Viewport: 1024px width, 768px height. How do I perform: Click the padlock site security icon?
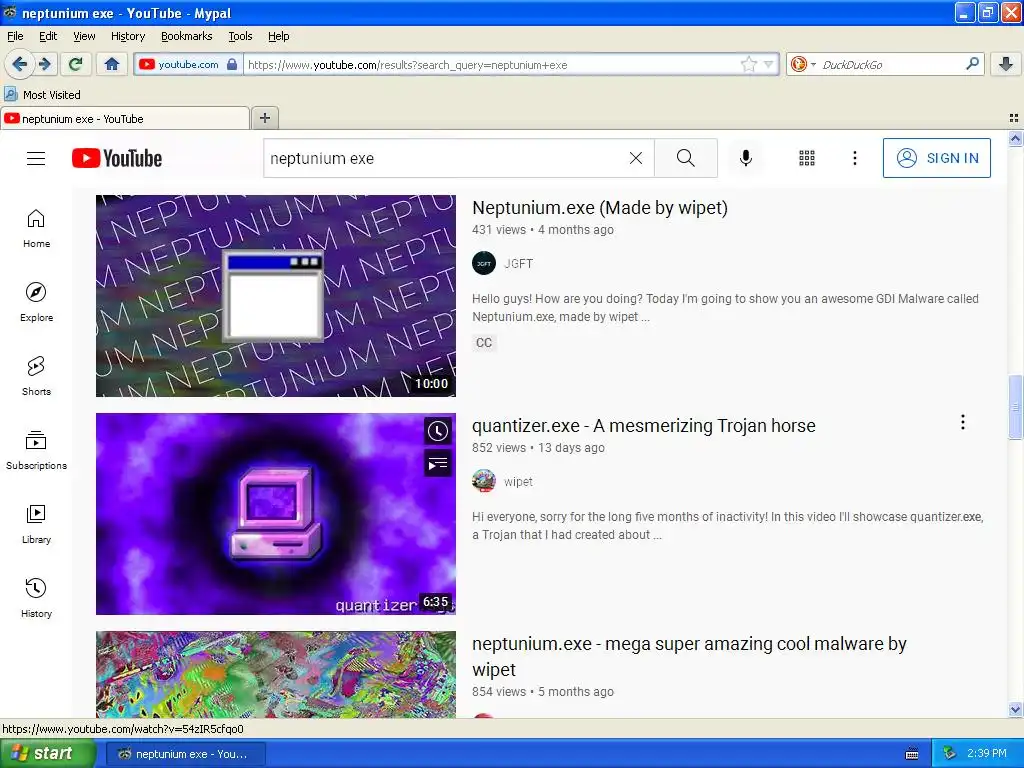pyautogui.click(x=232, y=64)
